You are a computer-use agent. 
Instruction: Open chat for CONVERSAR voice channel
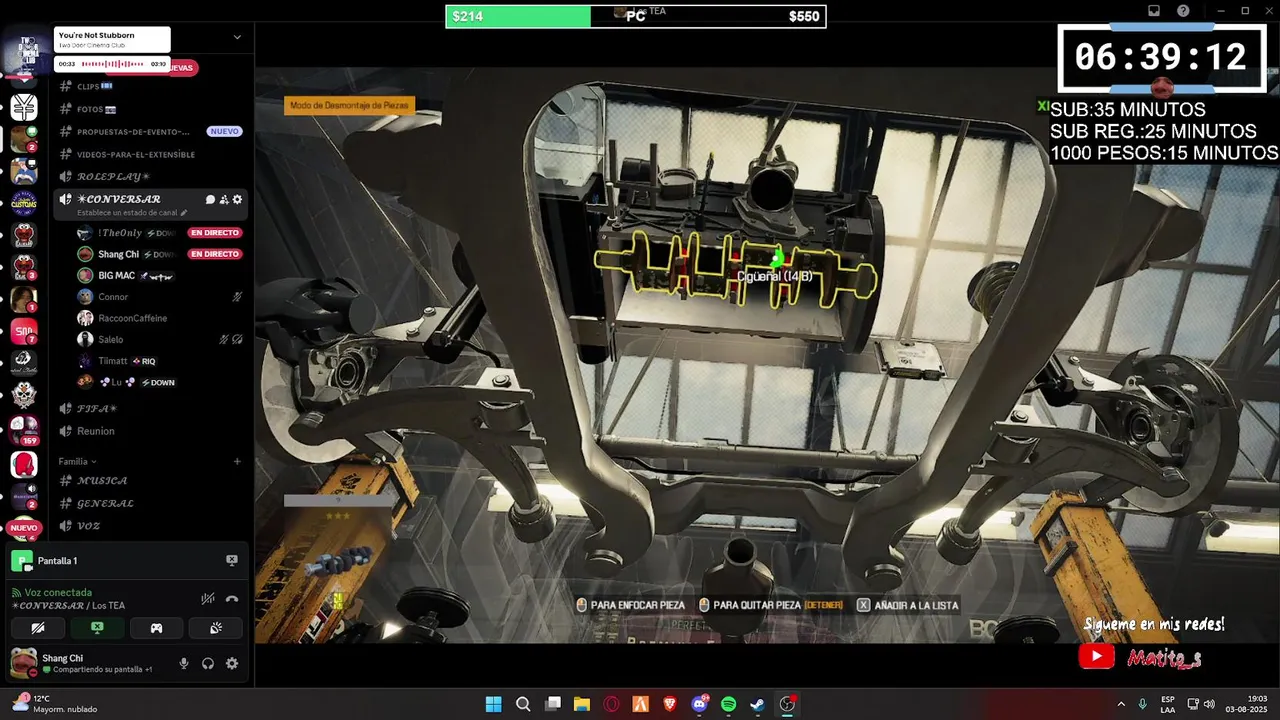(x=210, y=199)
